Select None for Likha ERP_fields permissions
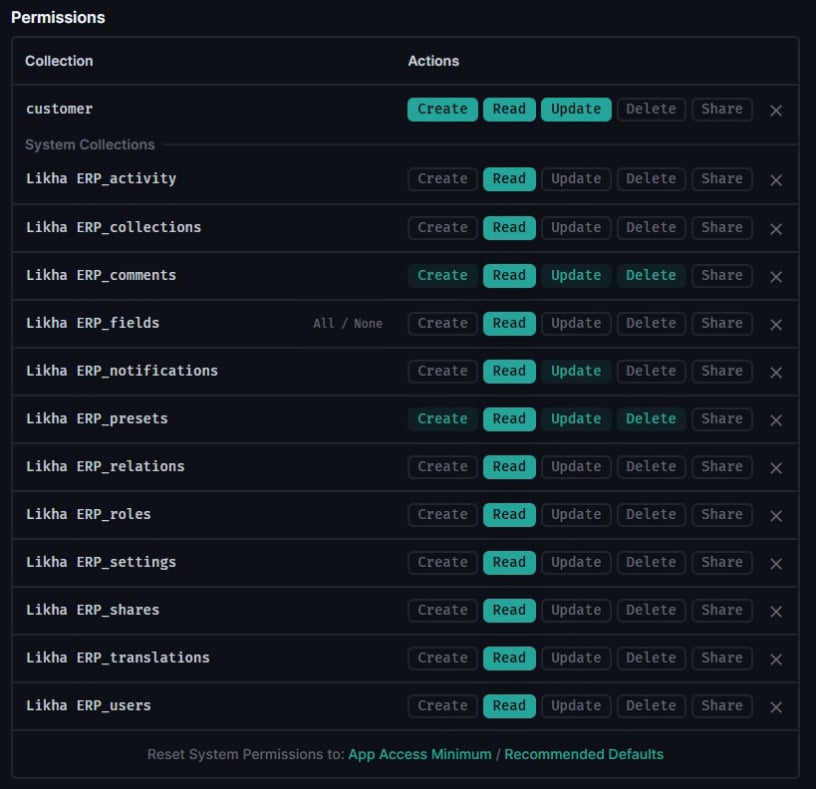Screen dimensions: 816x789 (x=367, y=324)
